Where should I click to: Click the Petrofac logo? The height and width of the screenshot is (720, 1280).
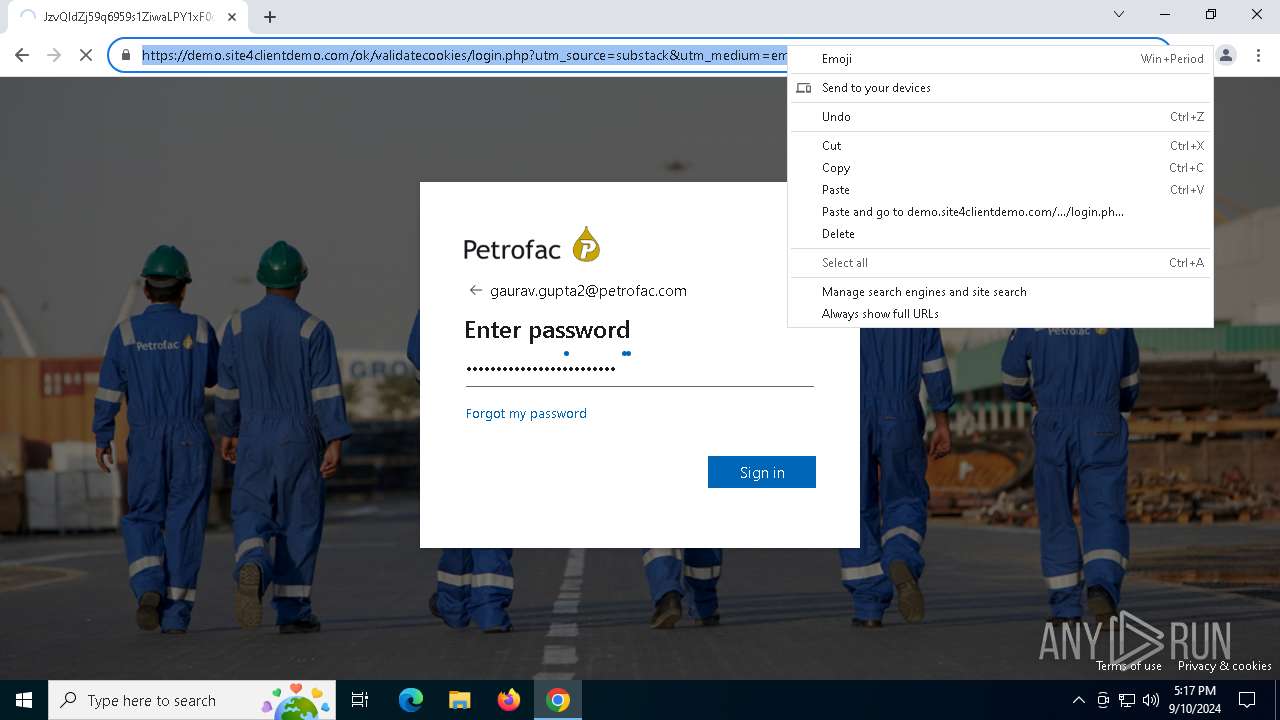pyautogui.click(x=532, y=246)
